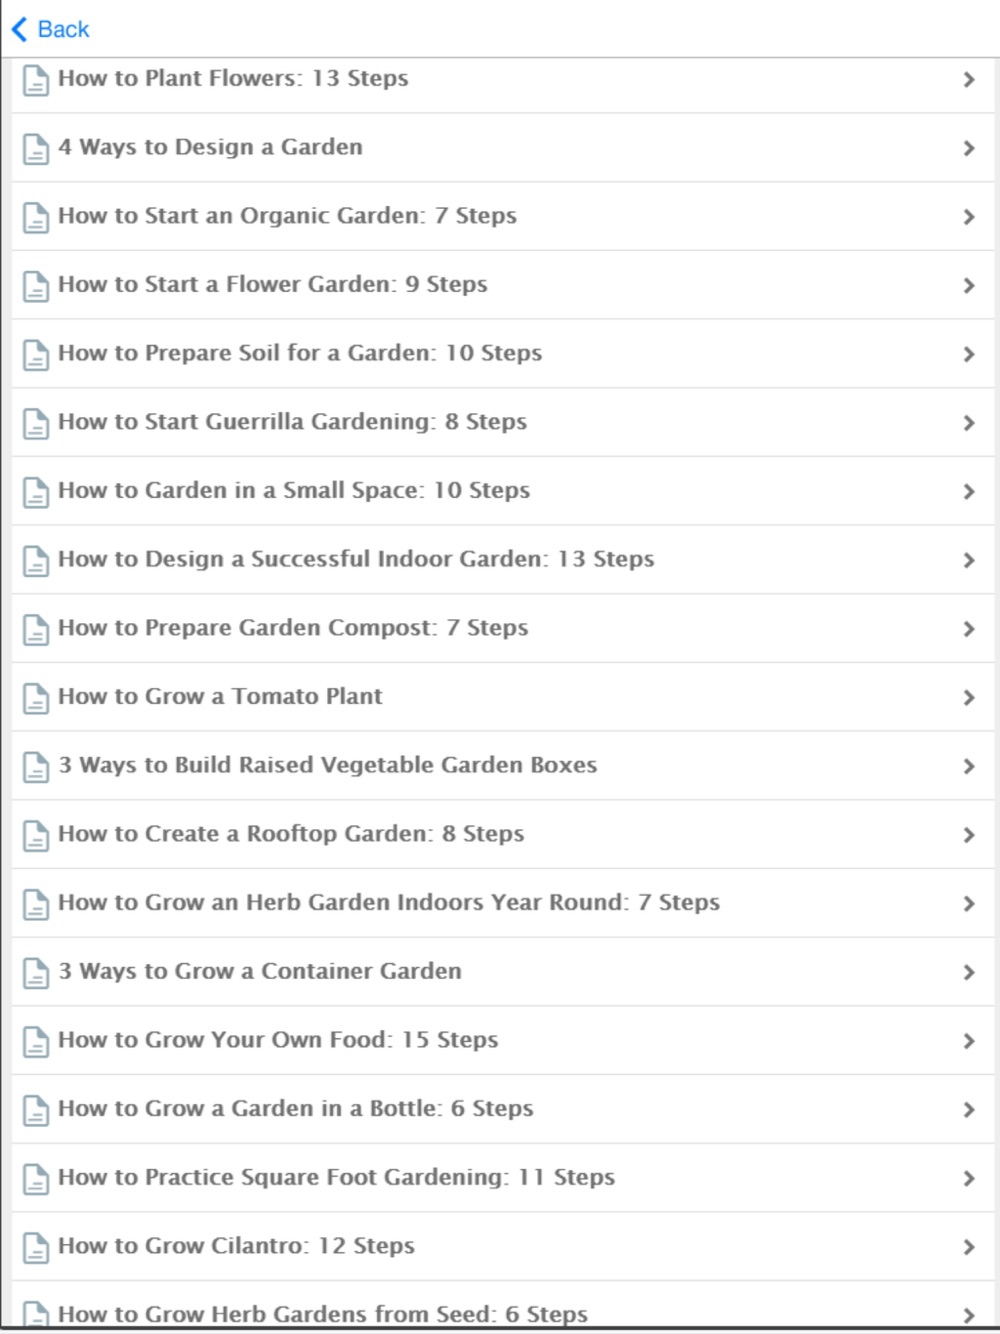
Task: Select Grow an Herb Garden Indoors Year Round
Action: click(x=389, y=903)
